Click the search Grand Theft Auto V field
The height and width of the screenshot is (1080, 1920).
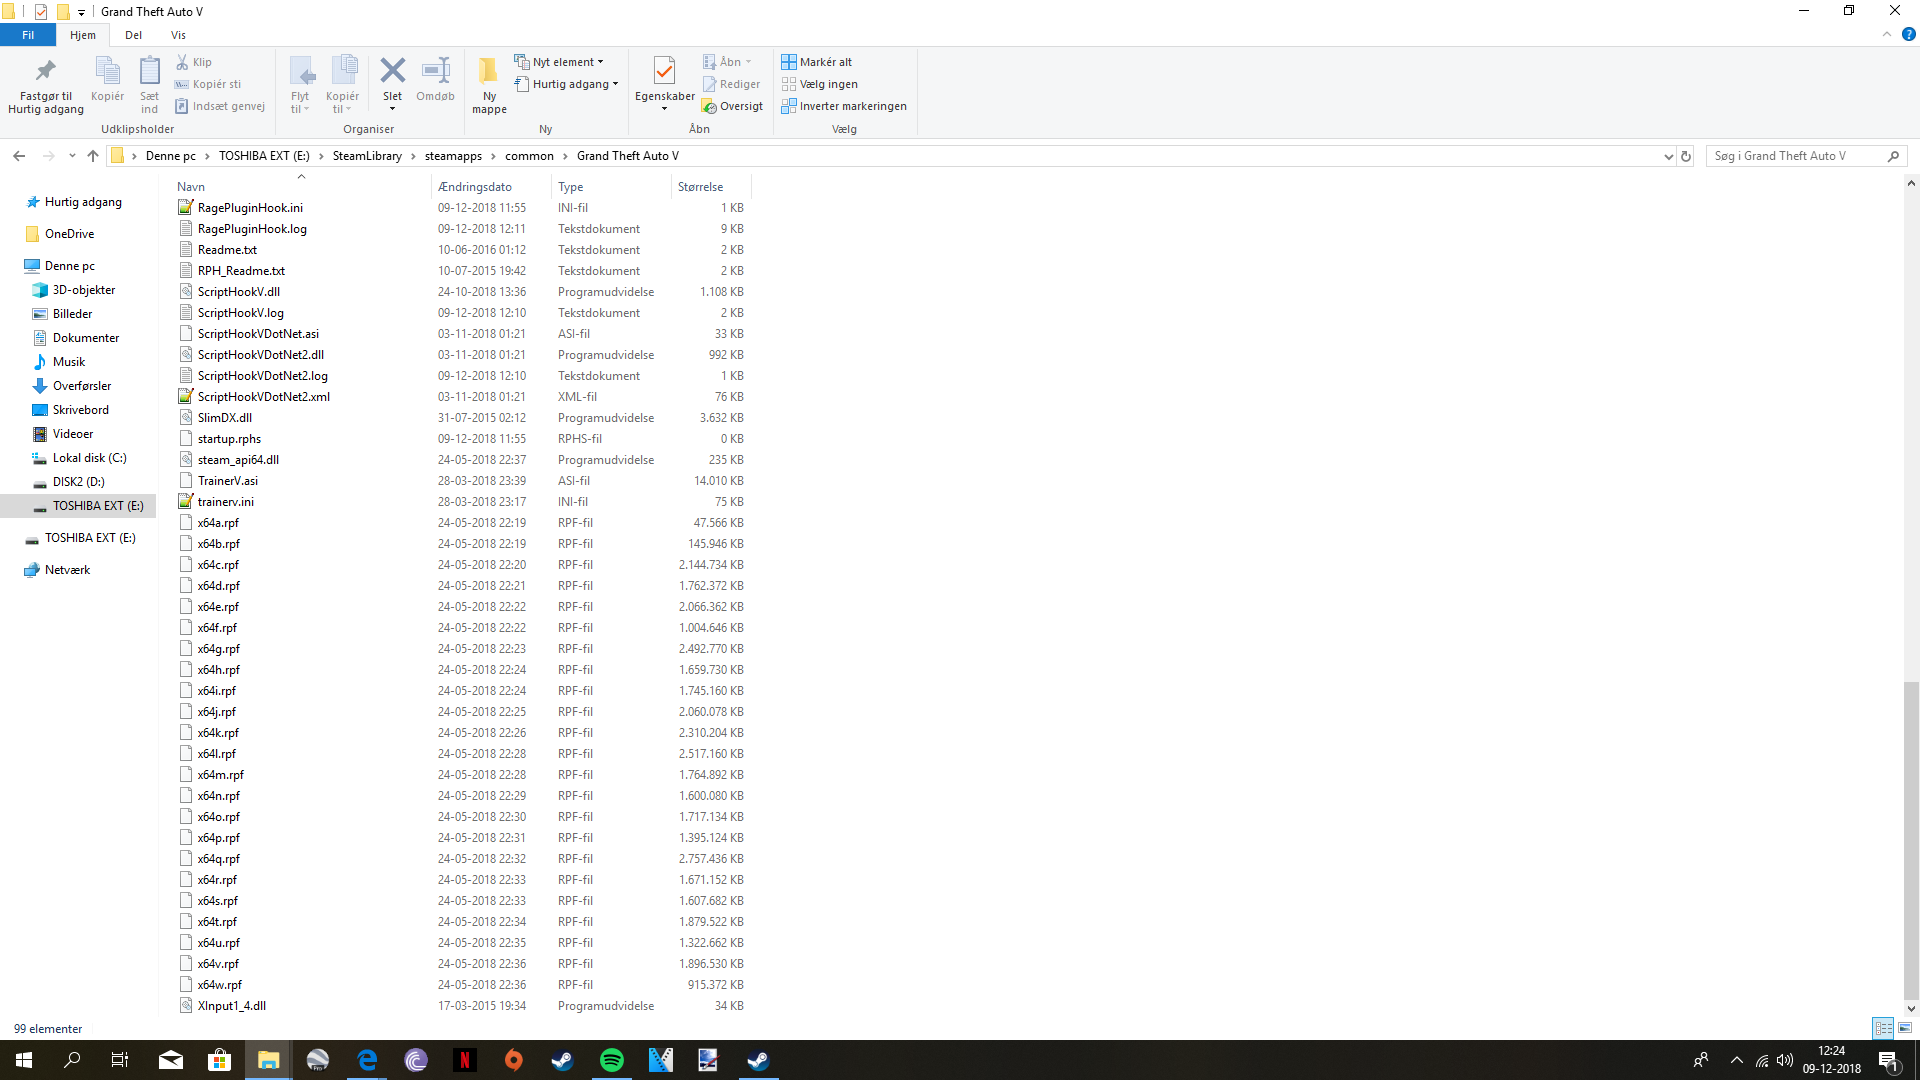click(1795, 156)
